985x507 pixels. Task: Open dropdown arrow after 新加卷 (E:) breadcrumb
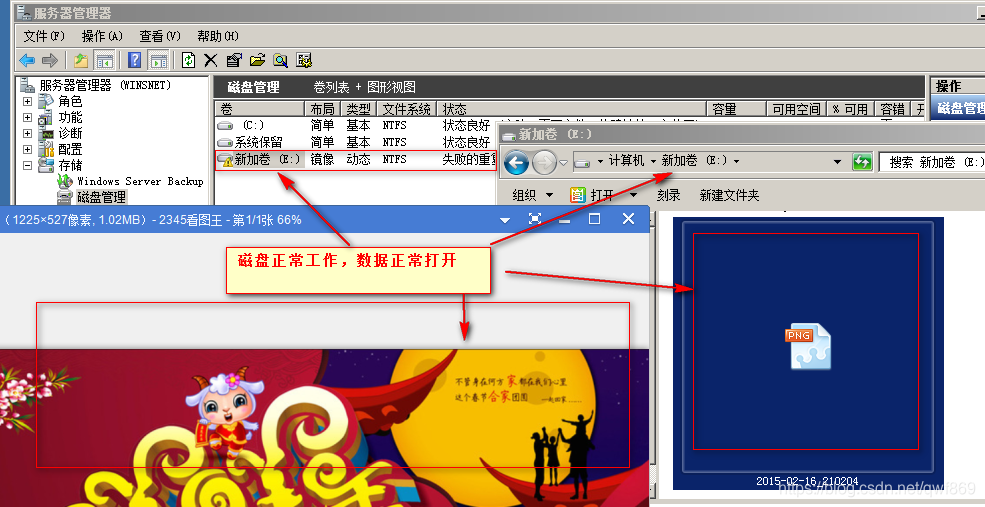[x=736, y=161]
